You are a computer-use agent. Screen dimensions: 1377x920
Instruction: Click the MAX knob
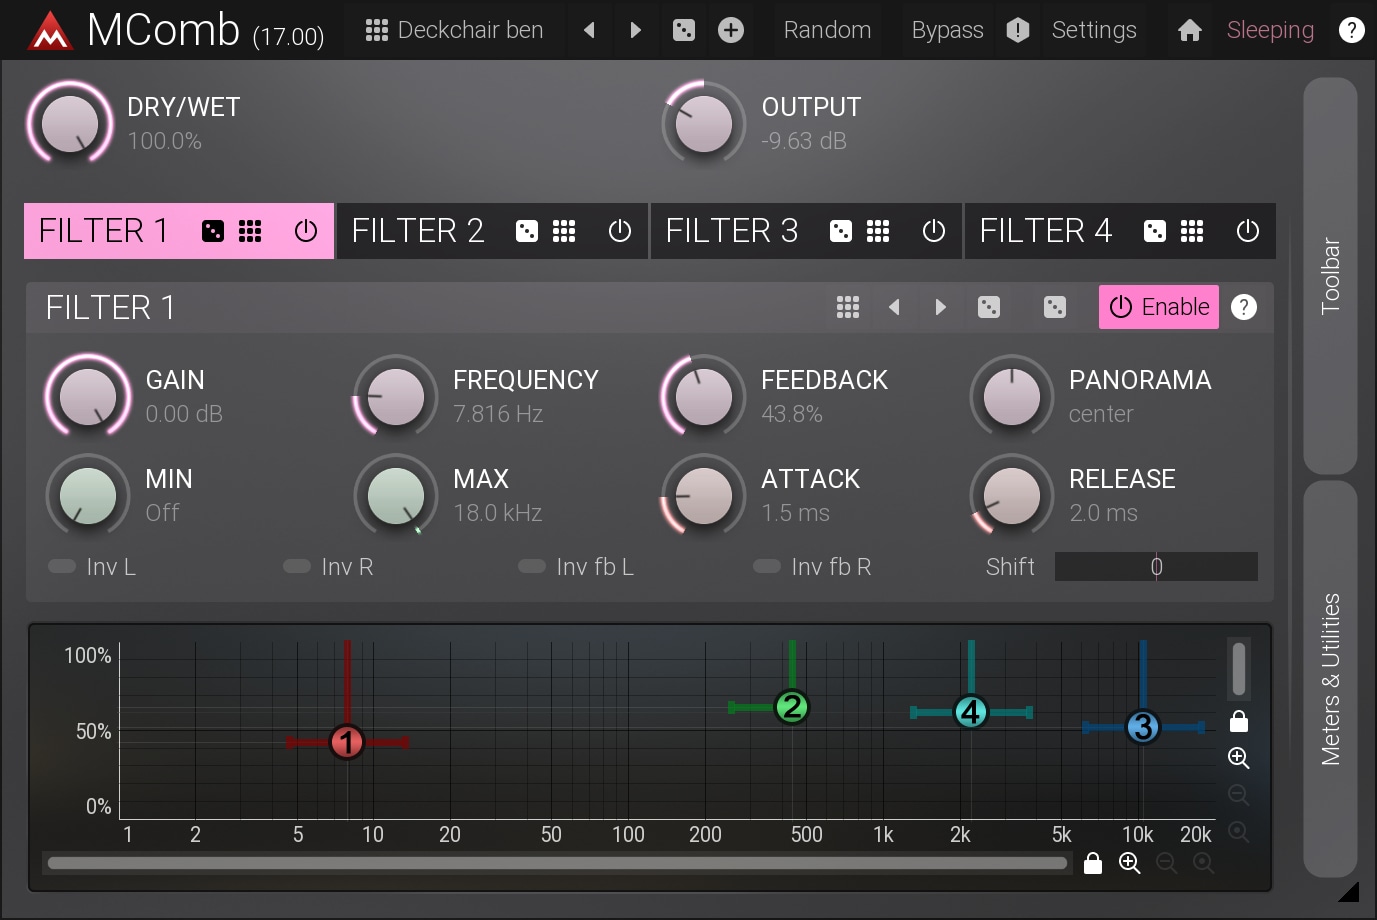pyautogui.click(x=396, y=495)
